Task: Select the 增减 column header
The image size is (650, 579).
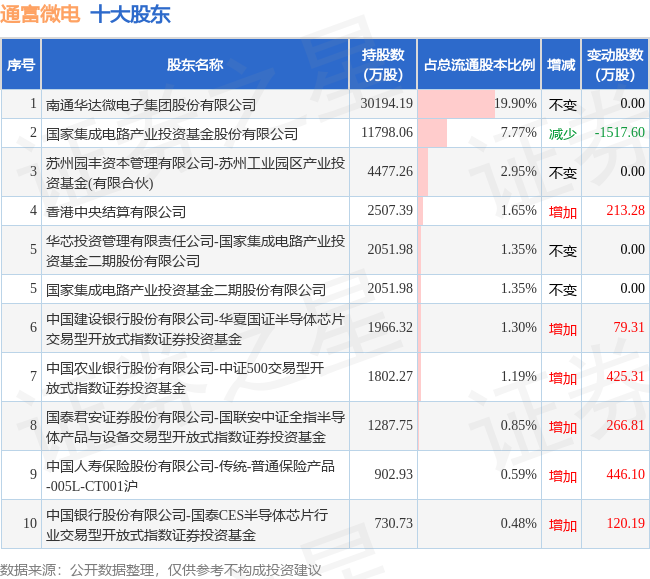Action: [x=561, y=65]
